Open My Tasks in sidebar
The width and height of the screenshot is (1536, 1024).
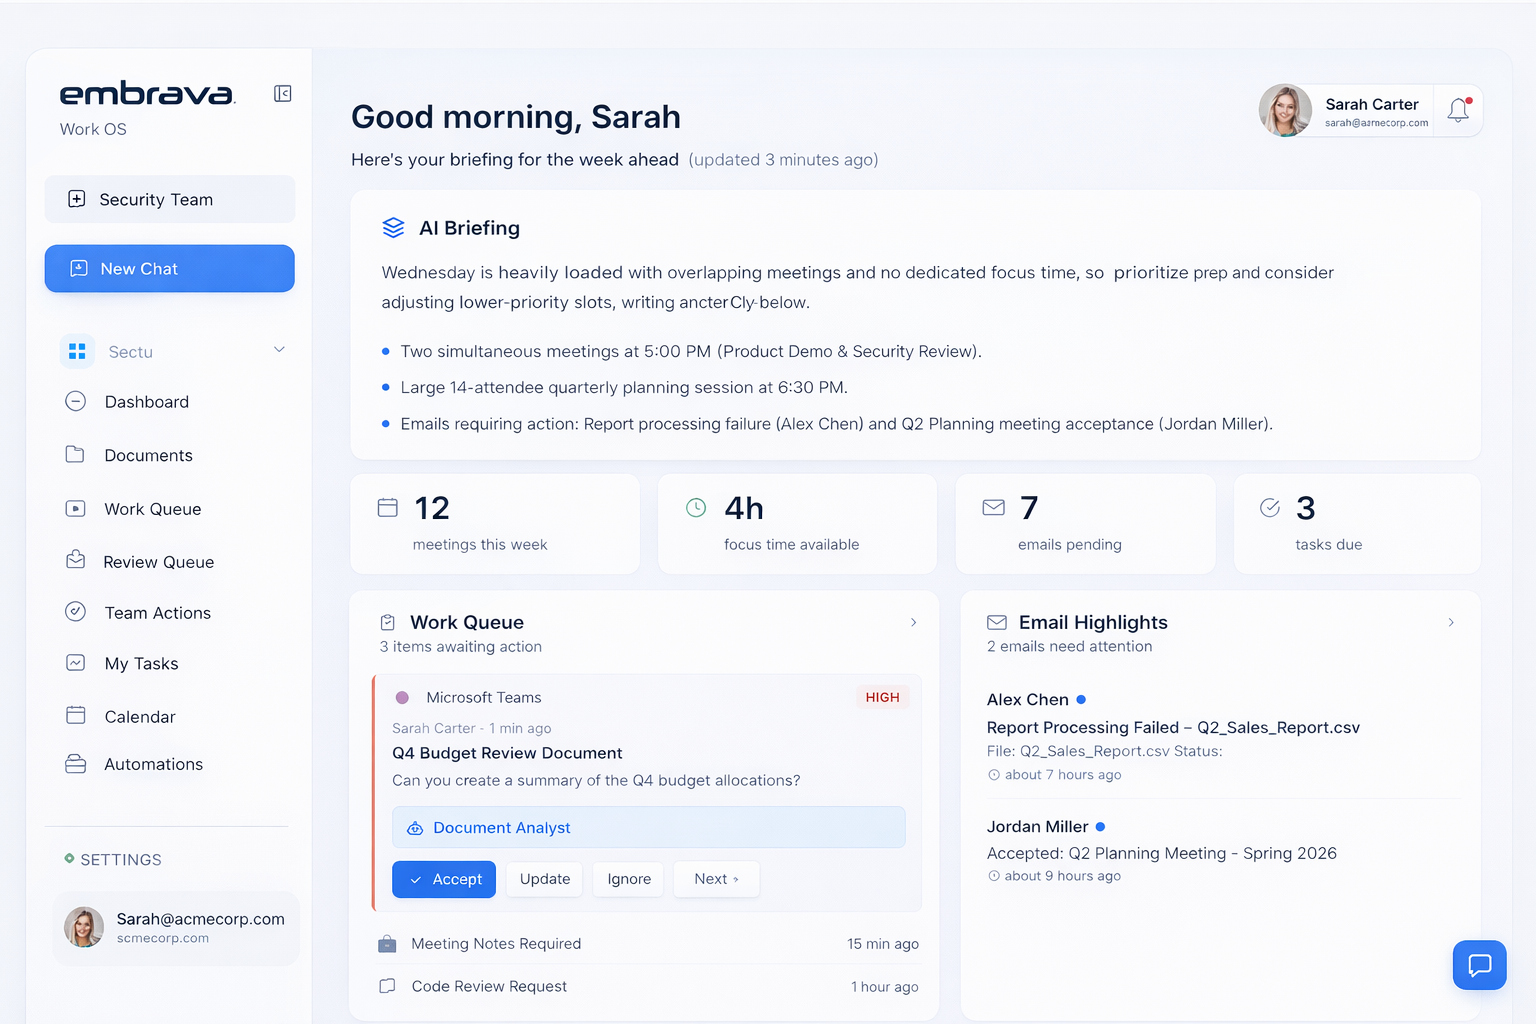(141, 664)
